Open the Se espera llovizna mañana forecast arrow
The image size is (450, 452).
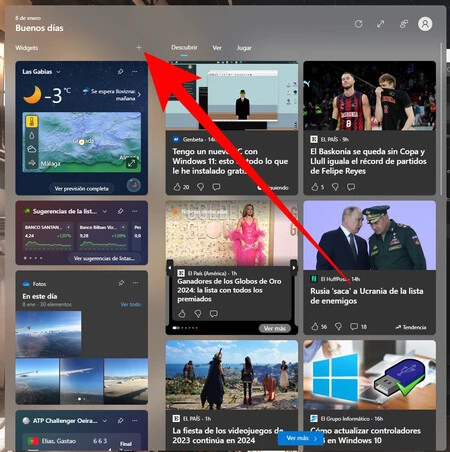pos(139,95)
